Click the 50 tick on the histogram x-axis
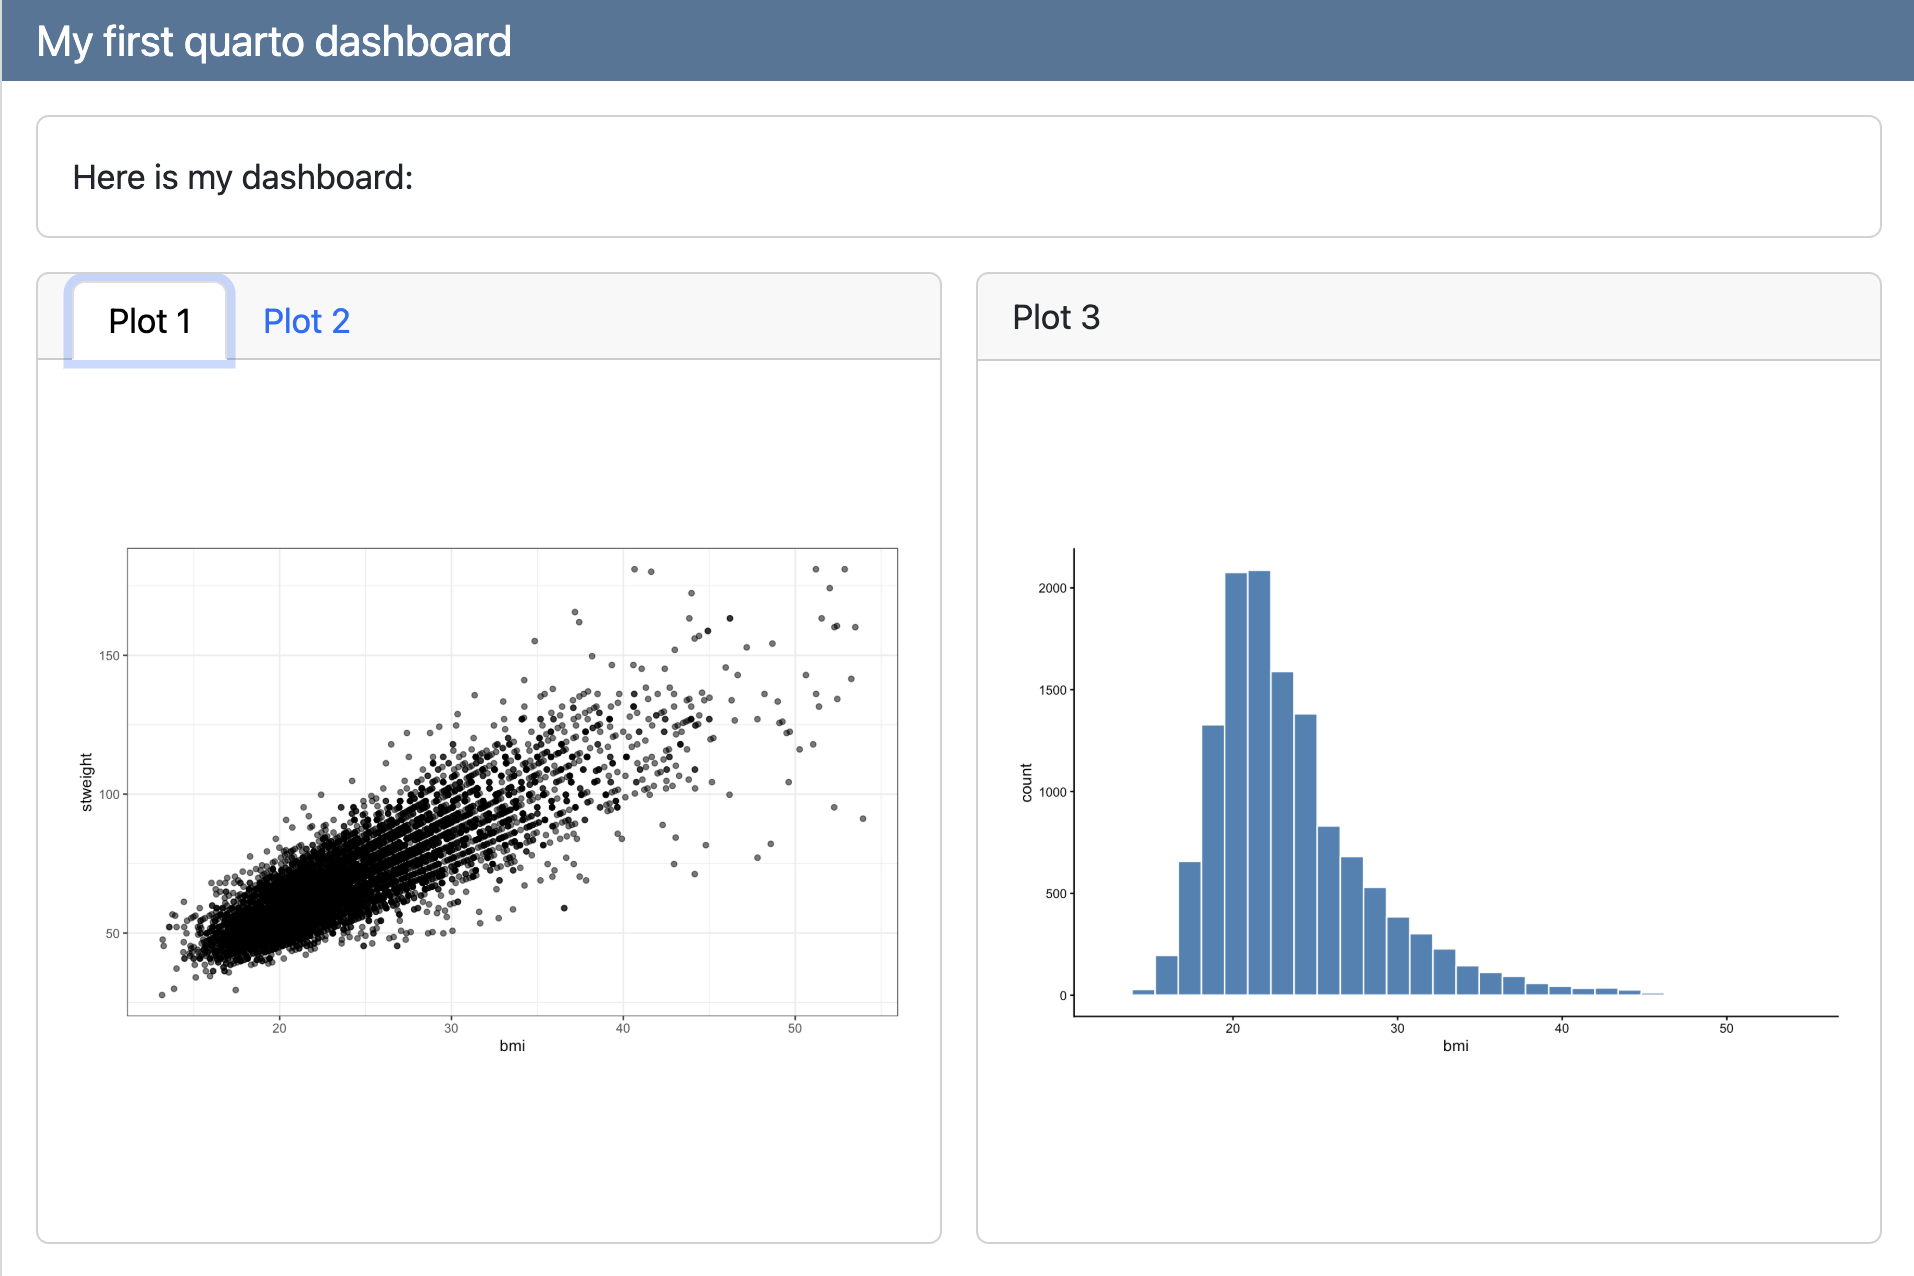 click(x=1726, y=1028)
